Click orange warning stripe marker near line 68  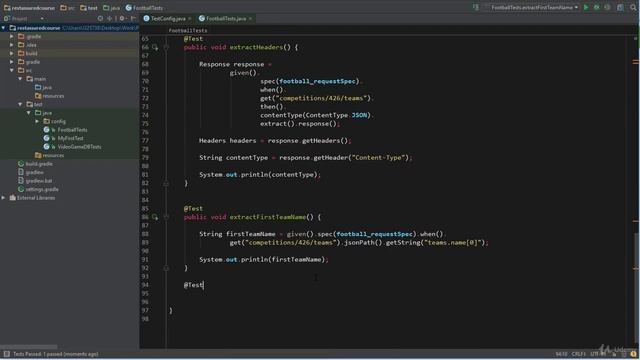pos(636,62)
